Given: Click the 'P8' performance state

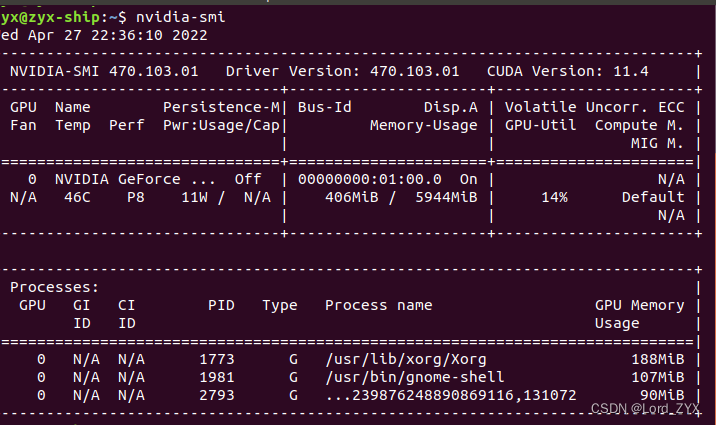Looking at the screenshot, I should tap(136, 197).
